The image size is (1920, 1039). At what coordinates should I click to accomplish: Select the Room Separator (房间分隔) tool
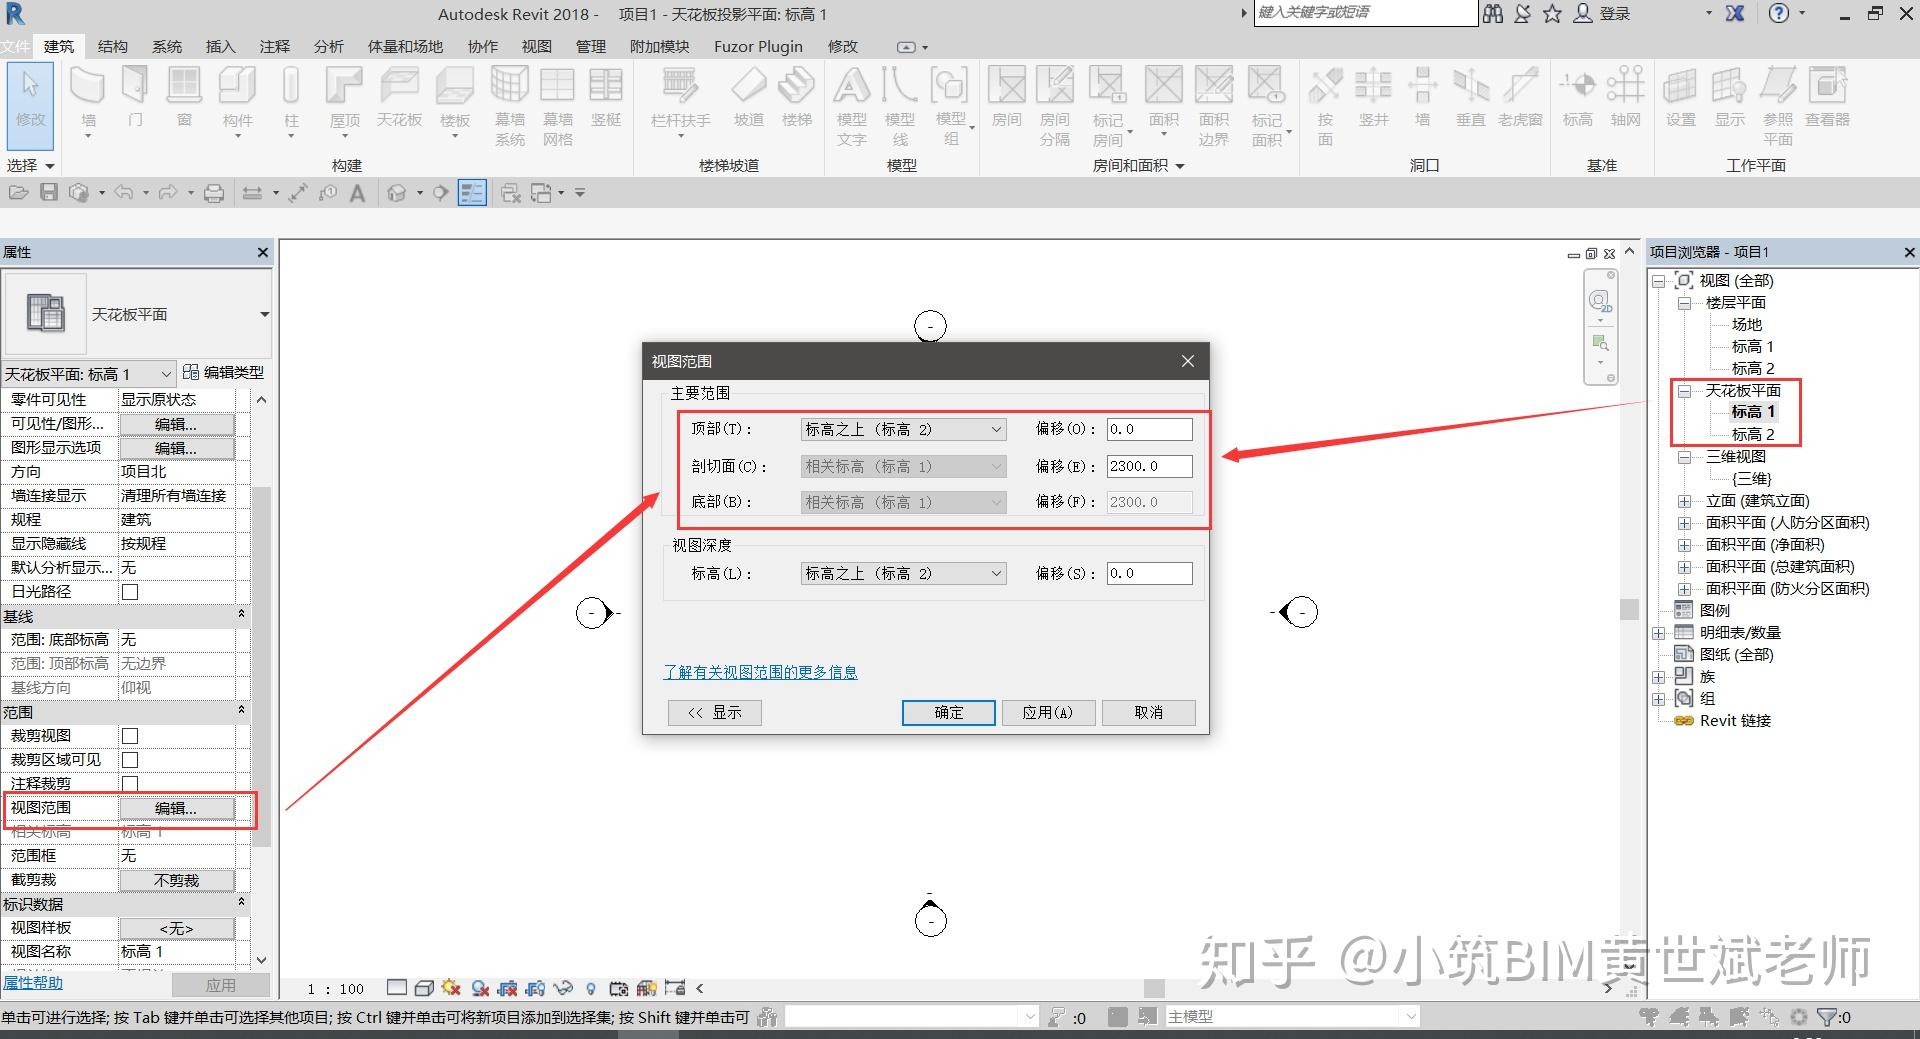1055,106
